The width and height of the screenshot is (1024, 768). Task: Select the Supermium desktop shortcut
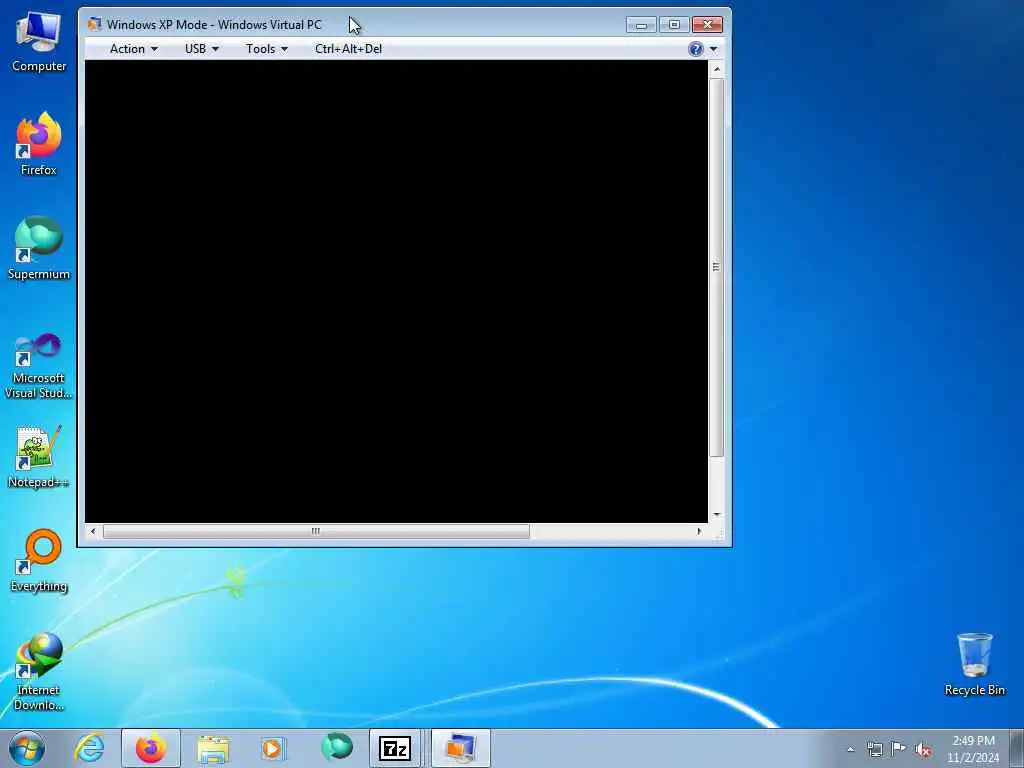point(39,248)
